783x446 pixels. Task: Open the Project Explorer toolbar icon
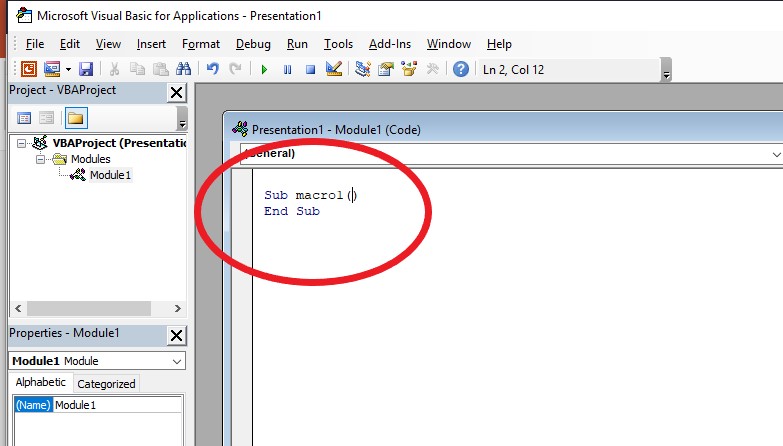[363, 69]
